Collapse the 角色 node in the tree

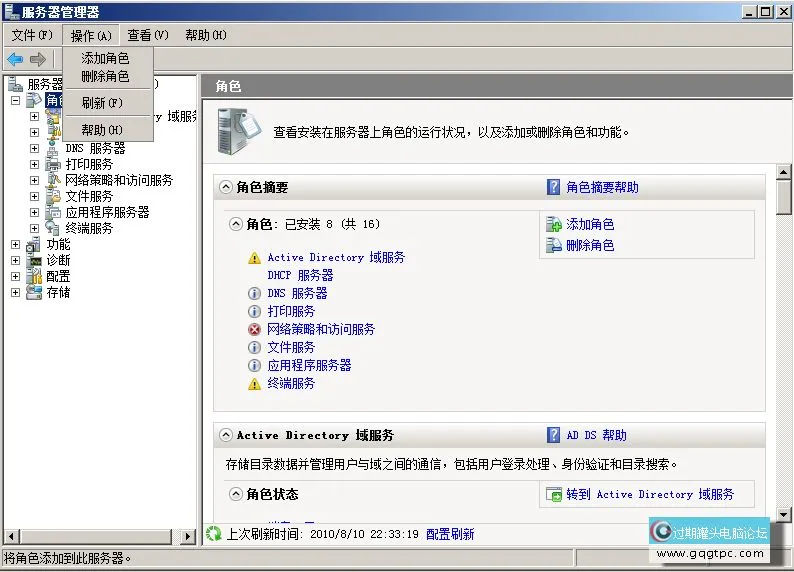16,100
